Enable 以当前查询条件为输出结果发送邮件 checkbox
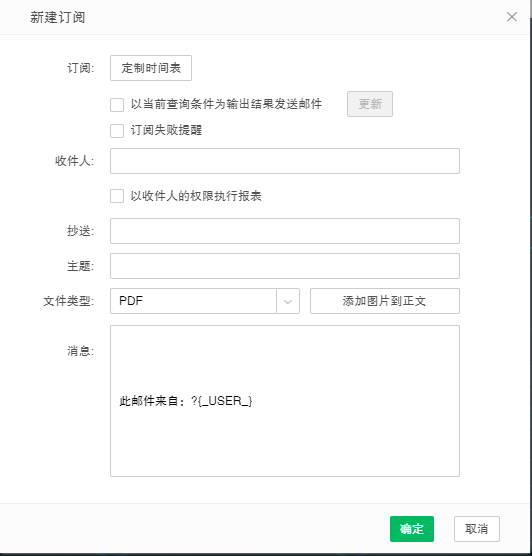532x556 pixels. (117, 105)
